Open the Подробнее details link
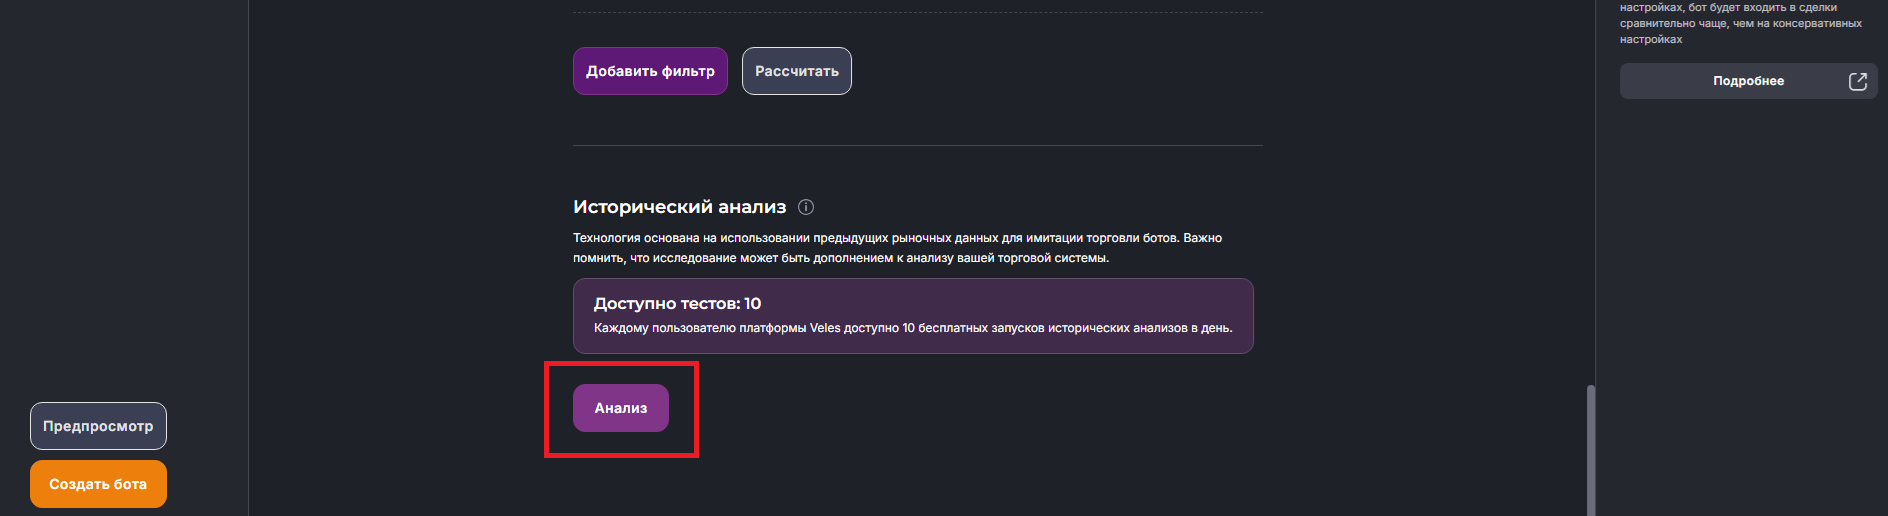This screenshot has height=516, width=1888. (x=1748, y=81)
